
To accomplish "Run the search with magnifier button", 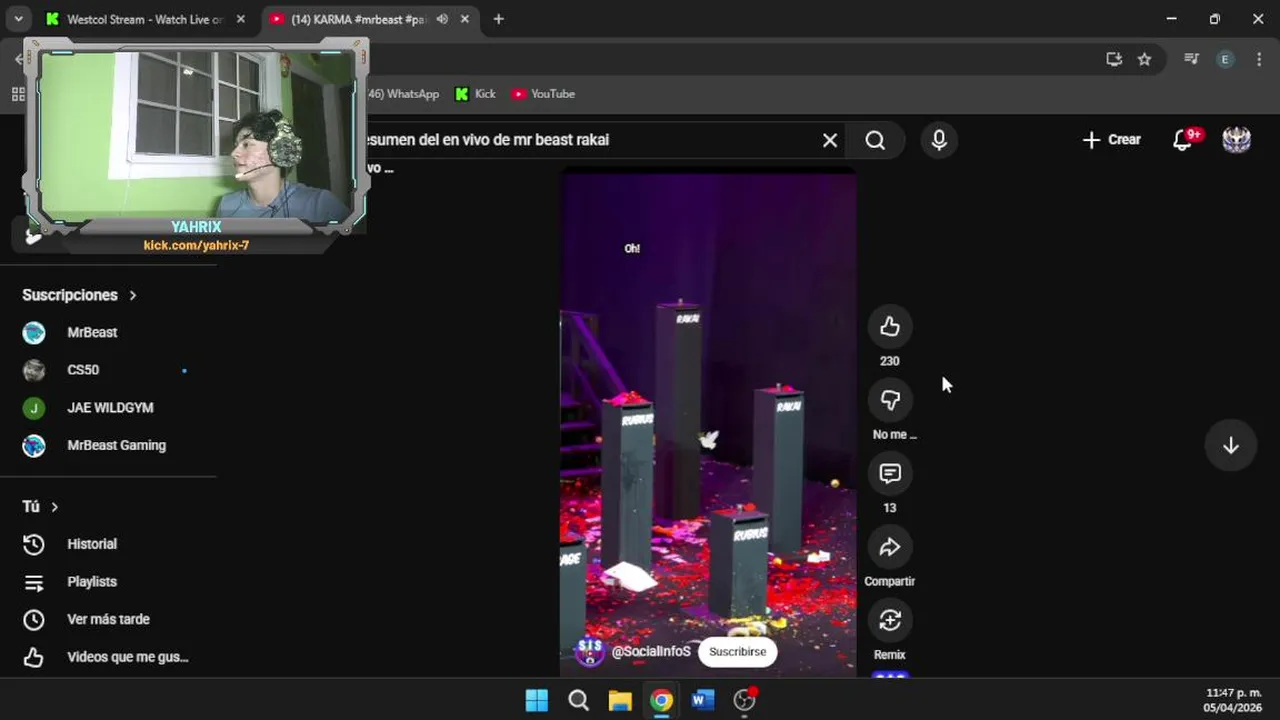I will pos(875,140).
